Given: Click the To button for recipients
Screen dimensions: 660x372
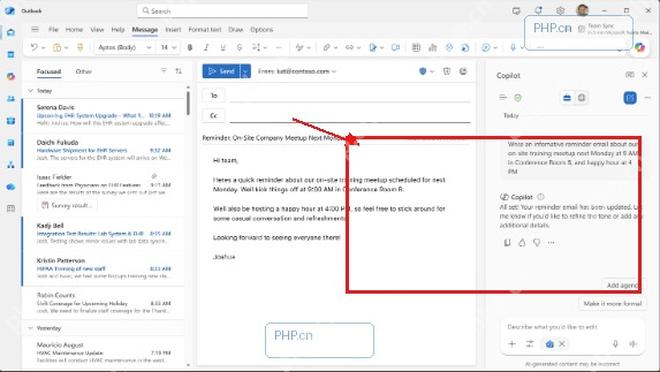Looking at the screenshot, I should (214, 96).
